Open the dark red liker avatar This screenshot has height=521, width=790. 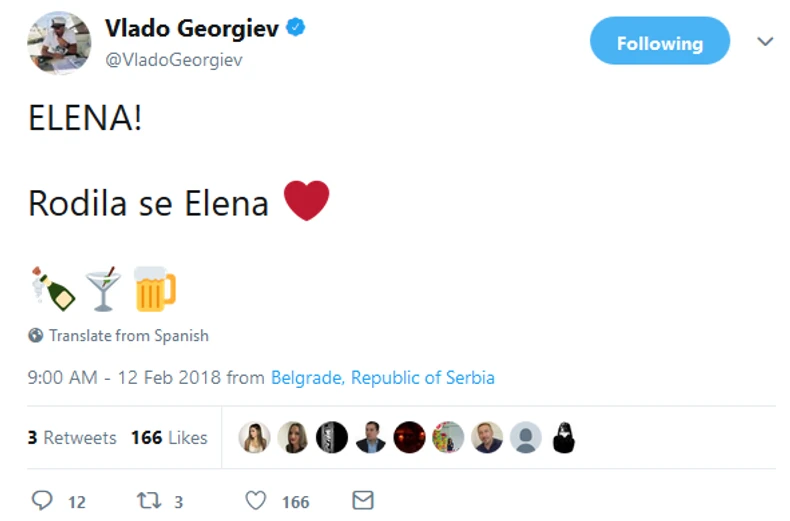(409, 437)
